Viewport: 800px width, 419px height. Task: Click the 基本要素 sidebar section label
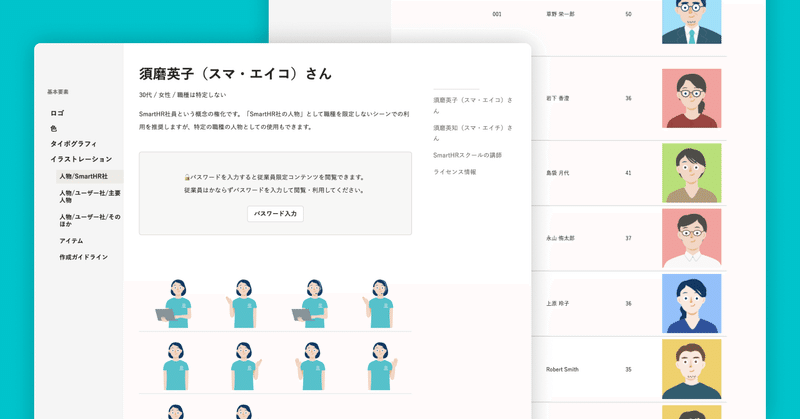point(58,92)
